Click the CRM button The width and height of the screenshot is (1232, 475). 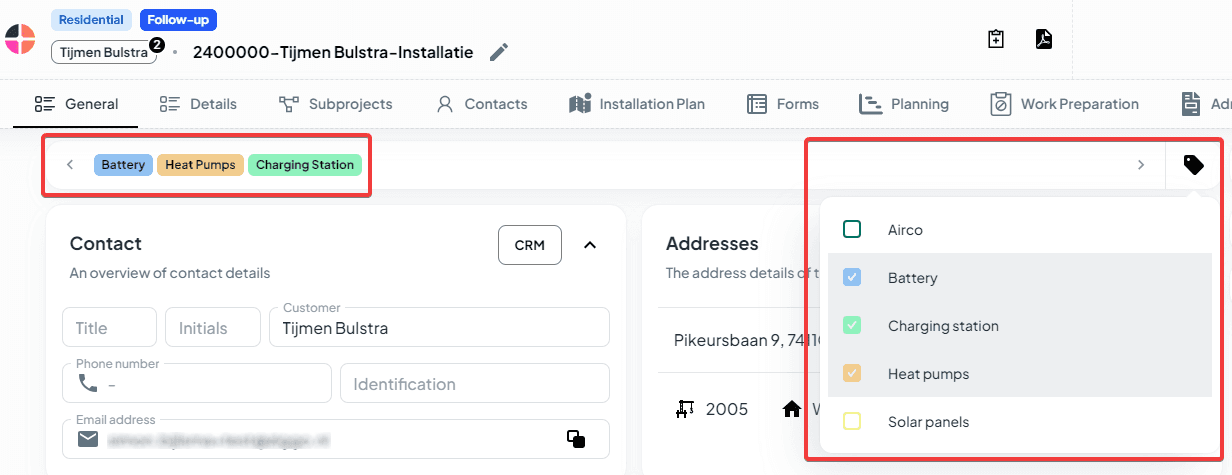(x=530, y=245)
